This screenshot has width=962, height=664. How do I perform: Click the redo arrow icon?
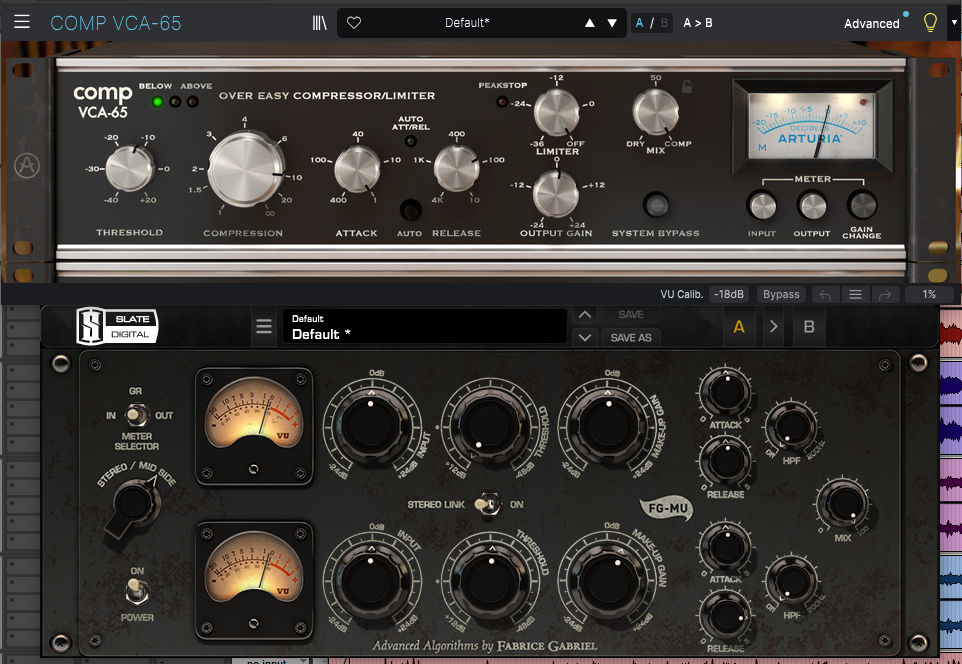point(885,295)
